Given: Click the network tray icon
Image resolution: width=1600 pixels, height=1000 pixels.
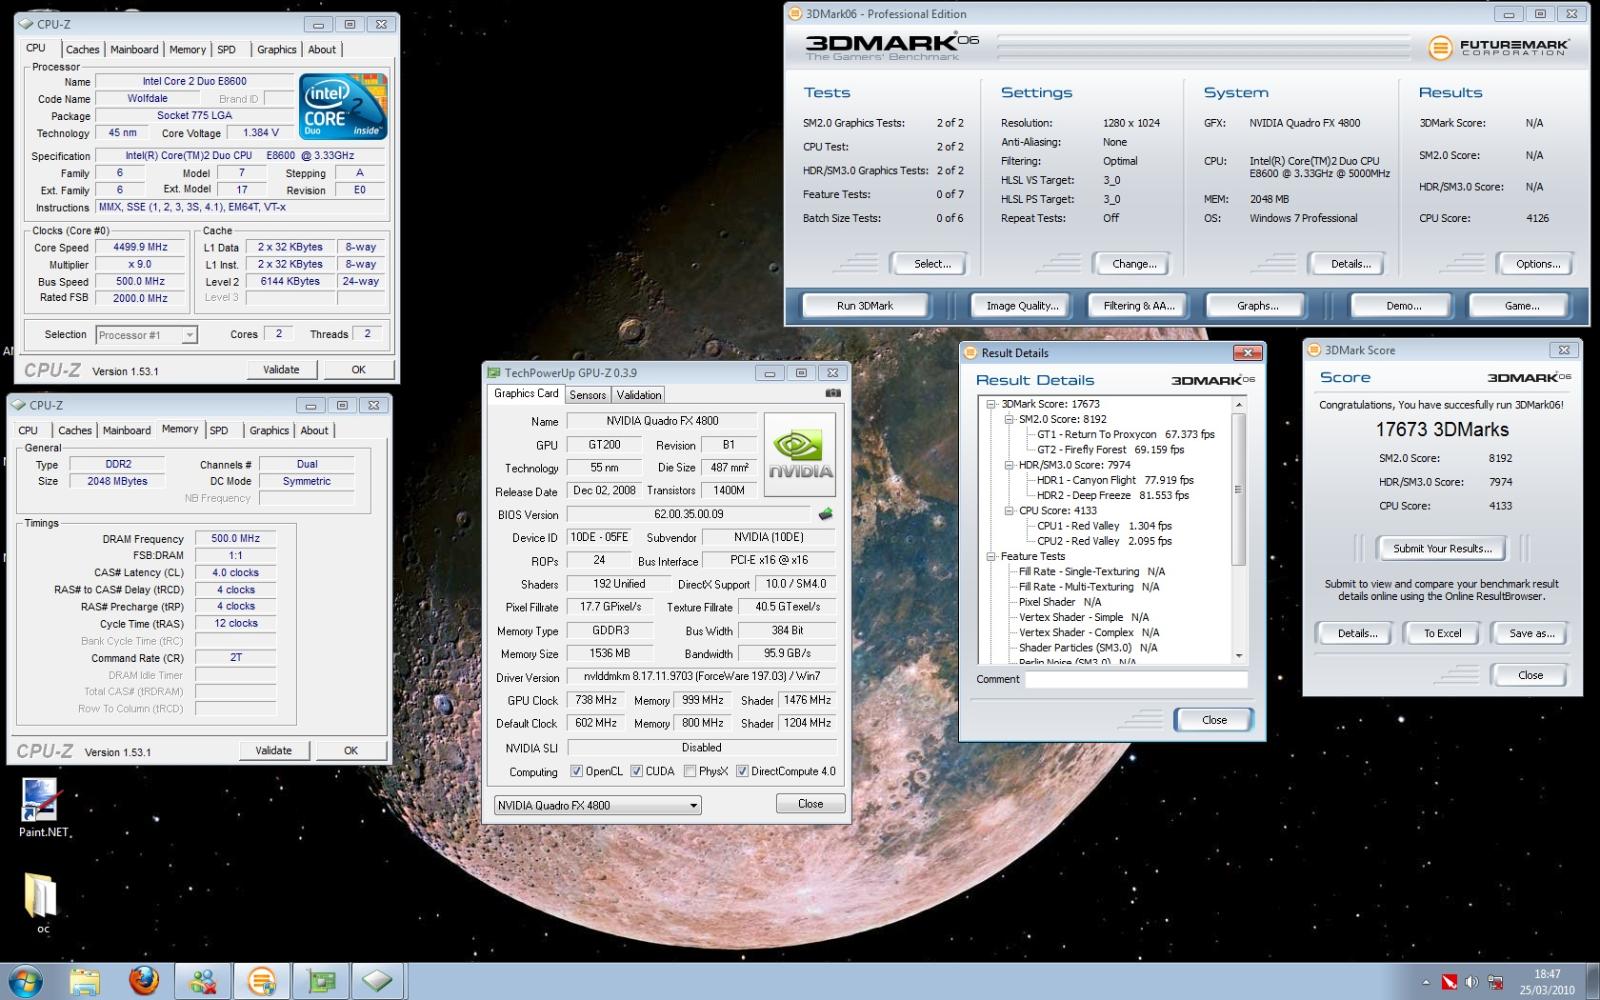Looking at the screenshot, I should [1496, 983].
